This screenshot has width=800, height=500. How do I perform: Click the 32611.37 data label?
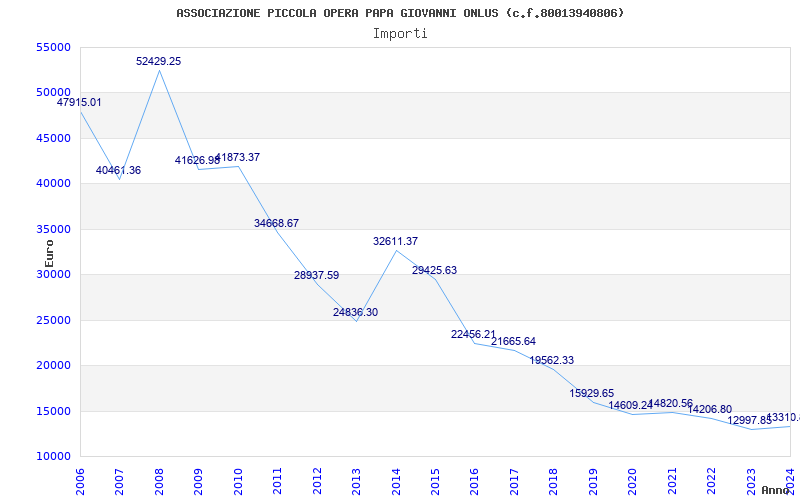[395, 241]
